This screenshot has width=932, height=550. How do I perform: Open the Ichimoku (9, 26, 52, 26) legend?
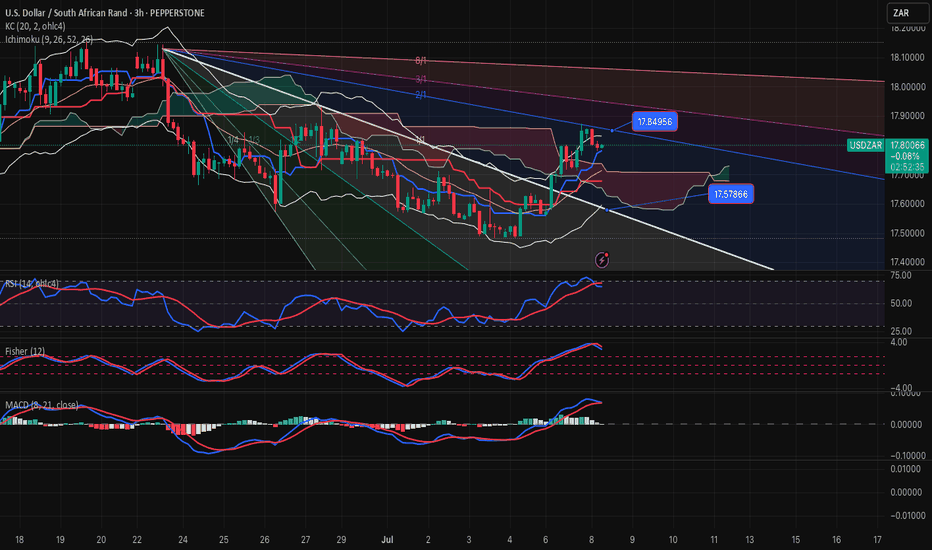pyautogui.click(x=49, y=39)
